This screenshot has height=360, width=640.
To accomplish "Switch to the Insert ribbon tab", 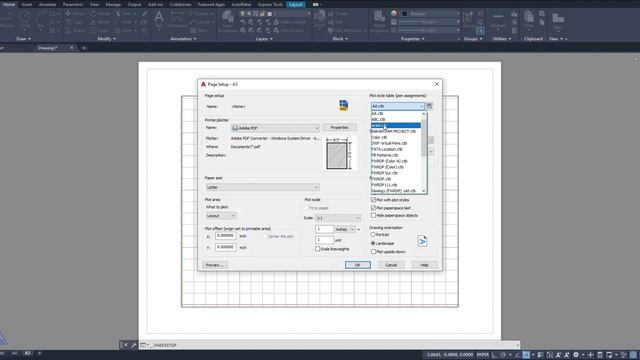I will coord(27,4).
